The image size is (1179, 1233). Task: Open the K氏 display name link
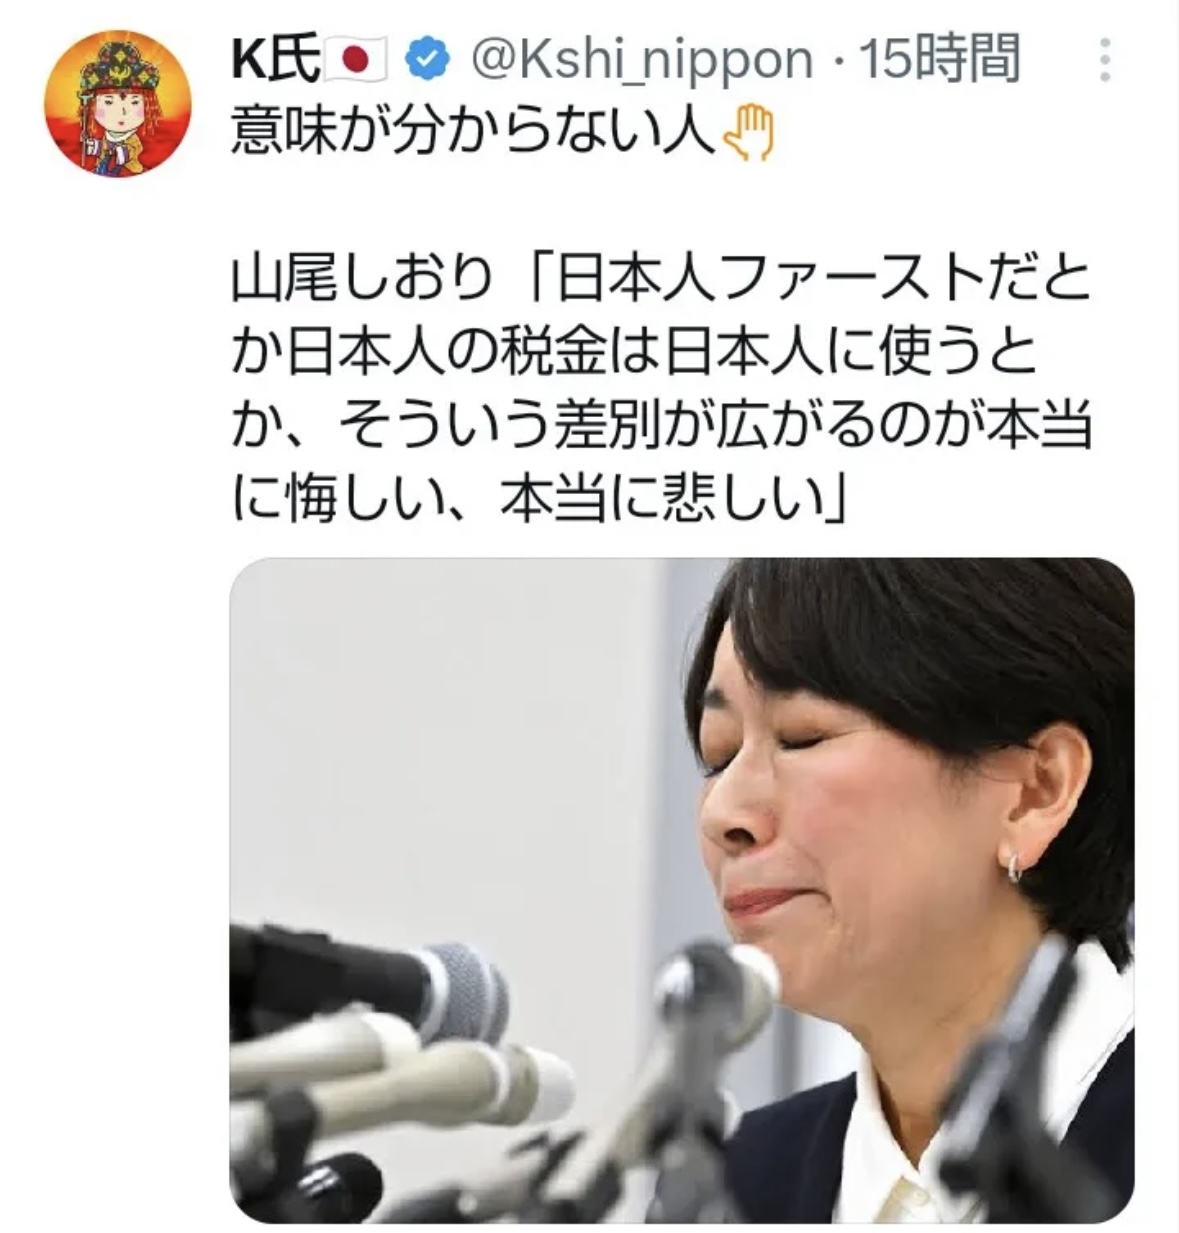276,61
